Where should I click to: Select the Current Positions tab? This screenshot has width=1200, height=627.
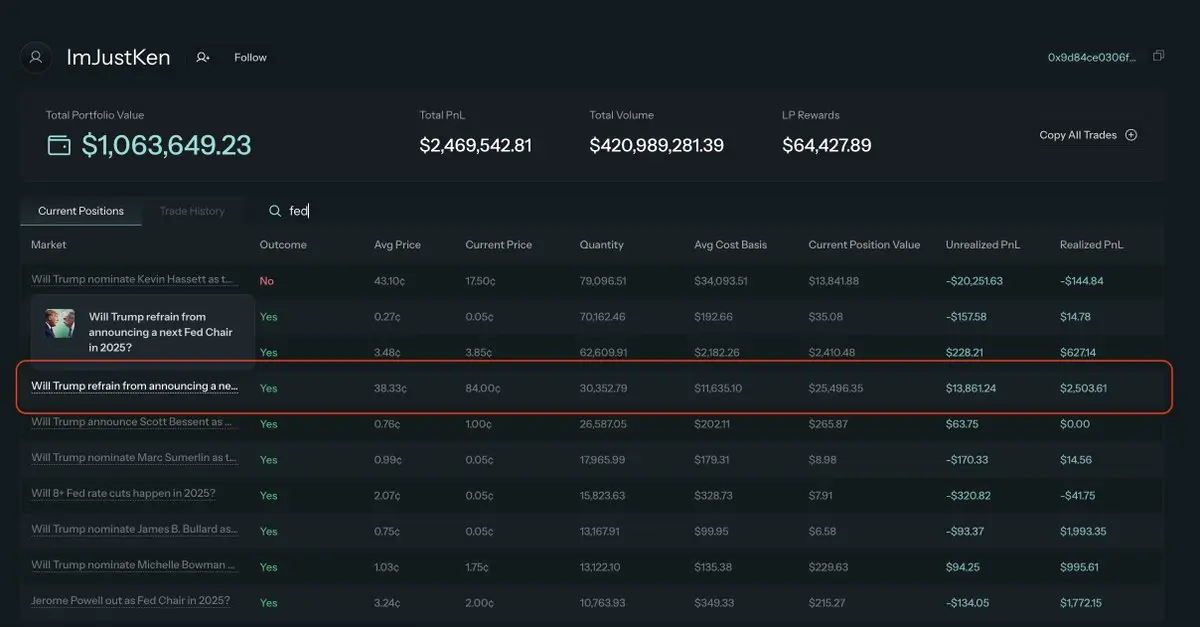(x=81, y=211)
